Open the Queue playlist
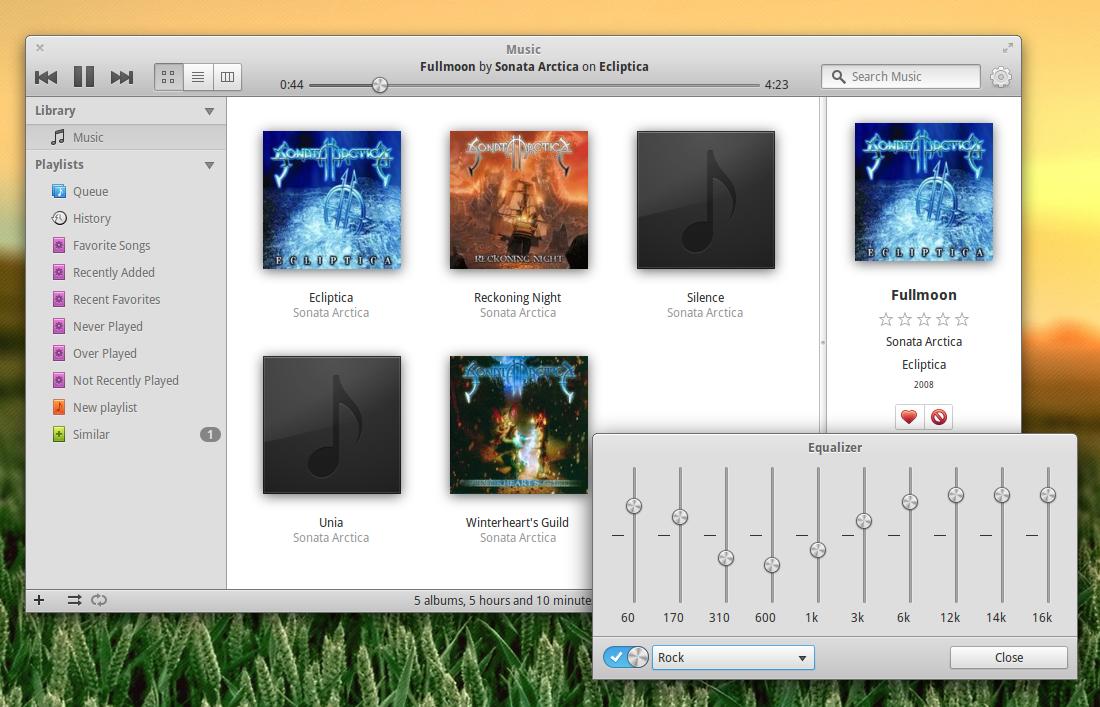The width and height of the screenshot is (1100, 707). pos(126,191)
